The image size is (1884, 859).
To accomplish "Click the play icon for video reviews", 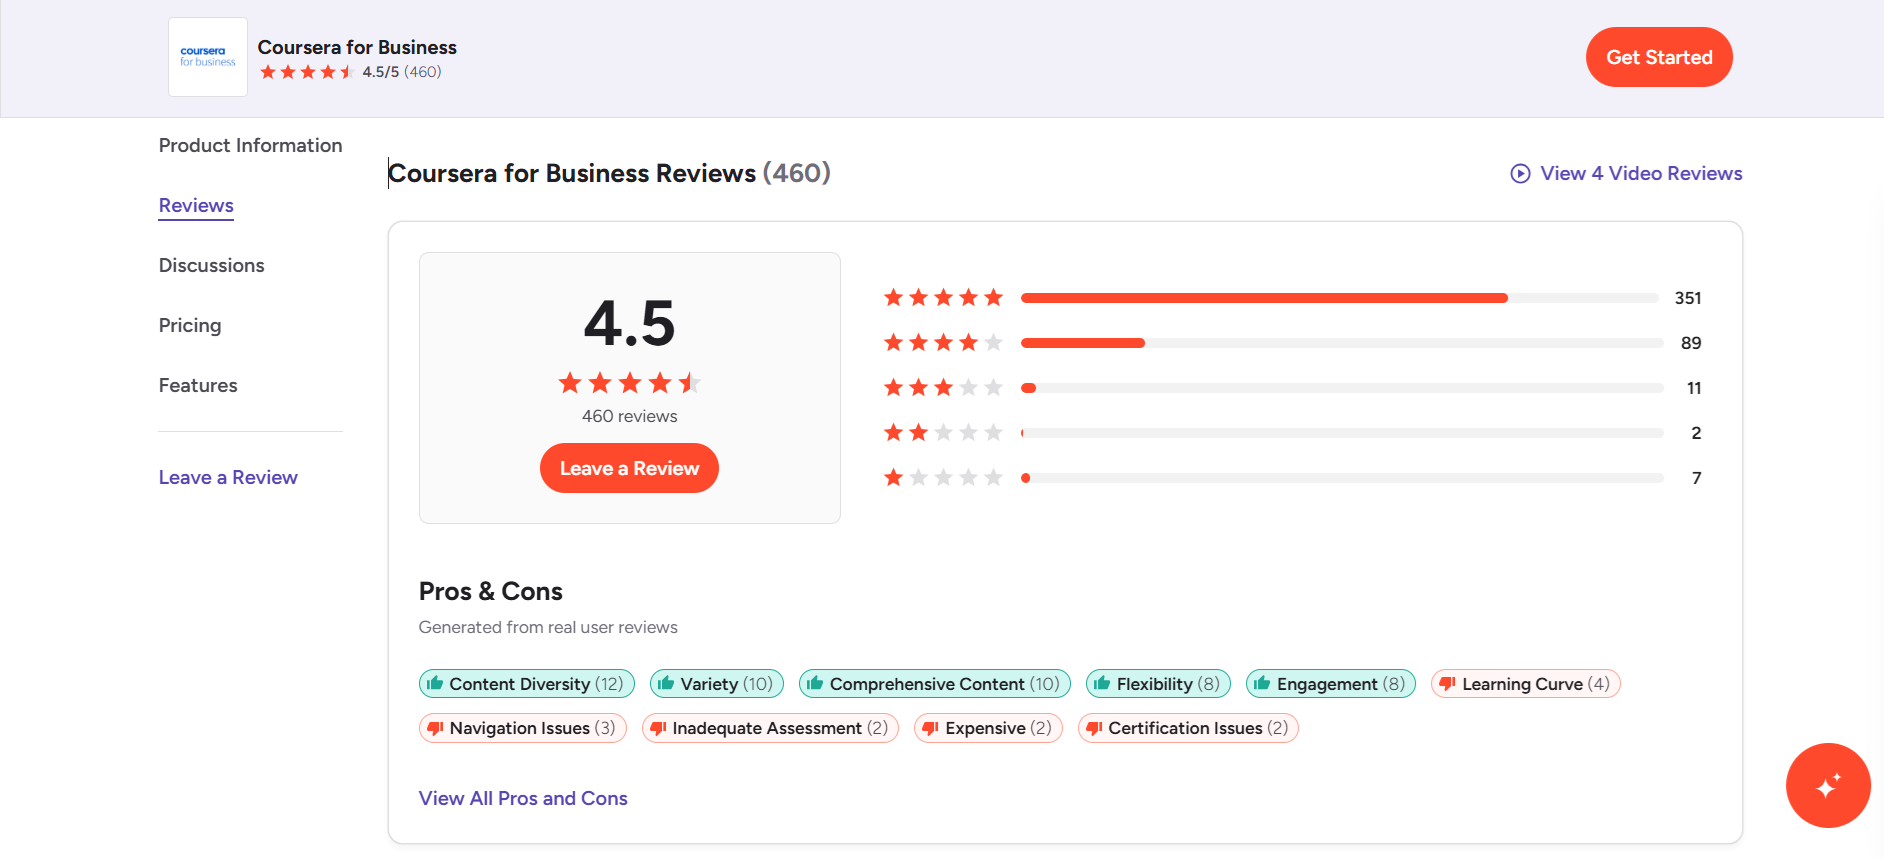I will [x=1520, y=173].
